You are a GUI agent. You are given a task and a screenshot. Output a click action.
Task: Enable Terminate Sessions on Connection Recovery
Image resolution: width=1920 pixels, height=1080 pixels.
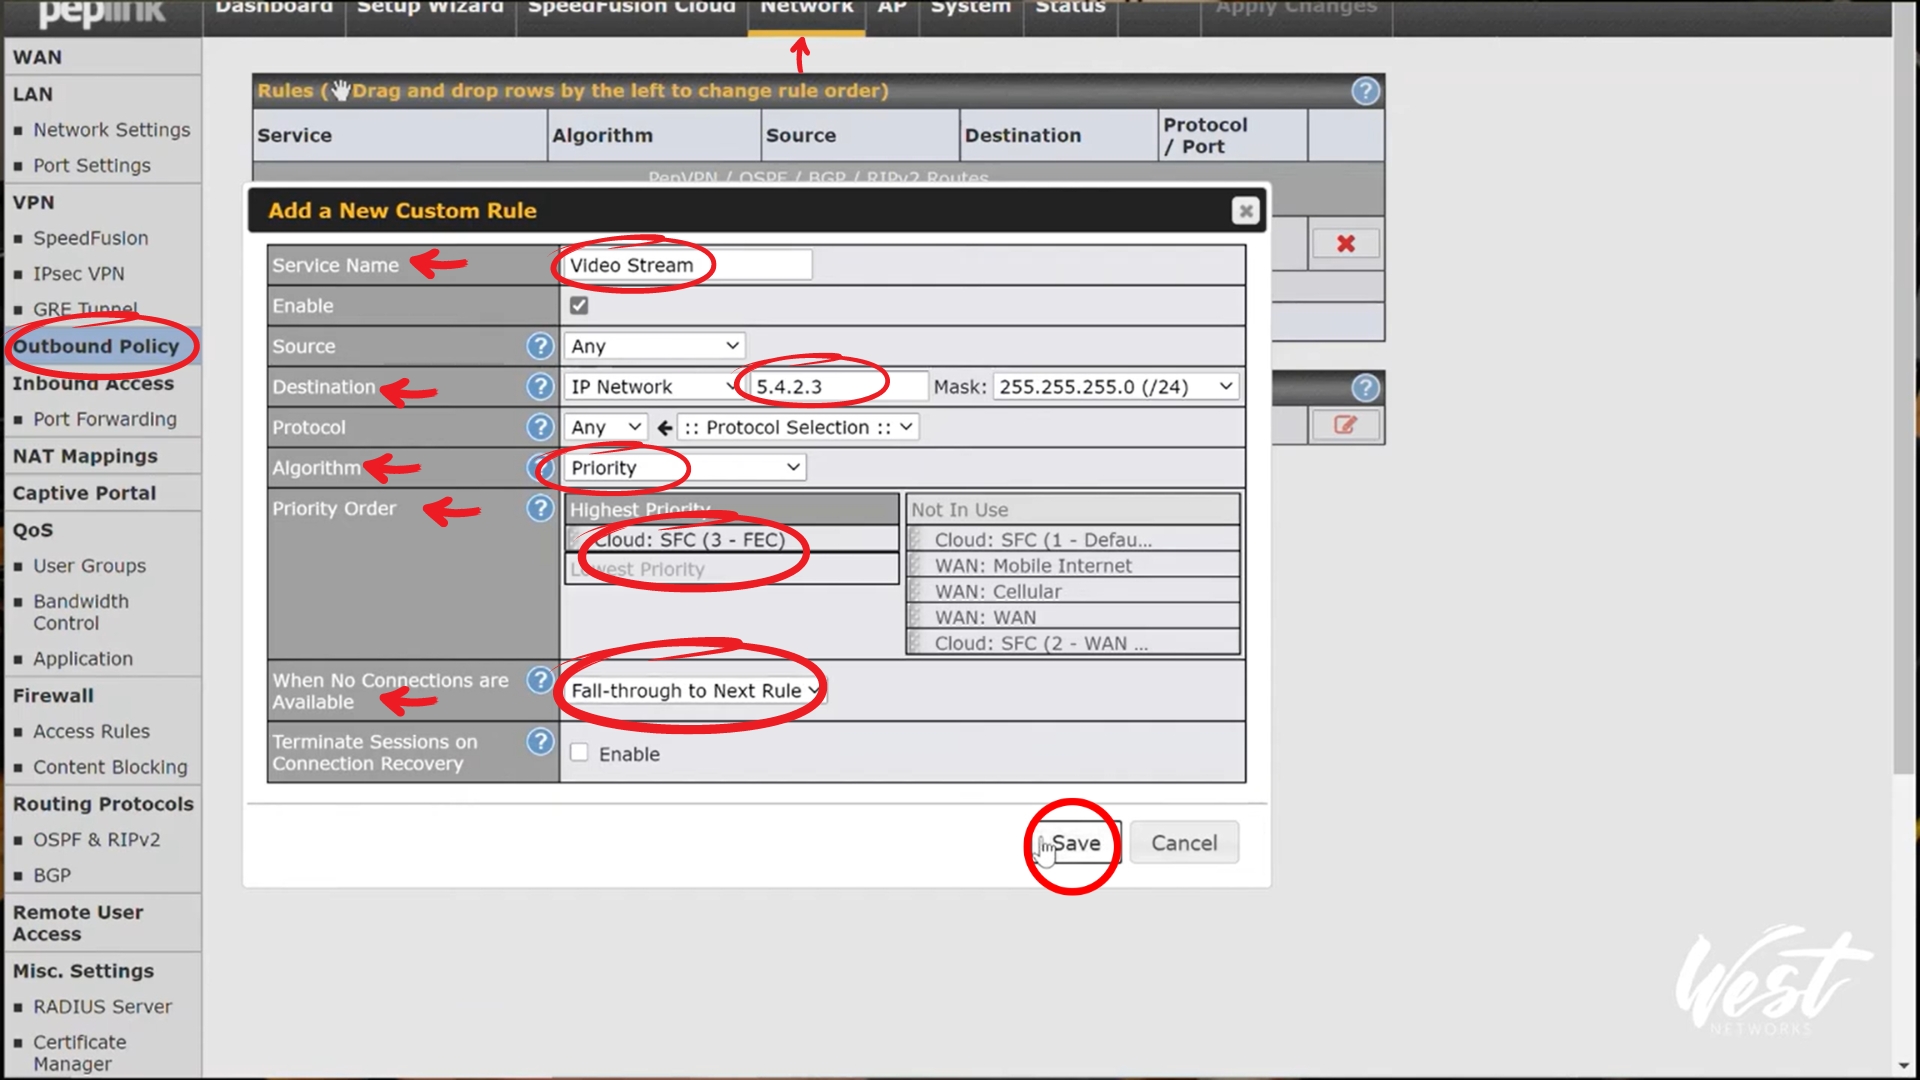[579, 753]
